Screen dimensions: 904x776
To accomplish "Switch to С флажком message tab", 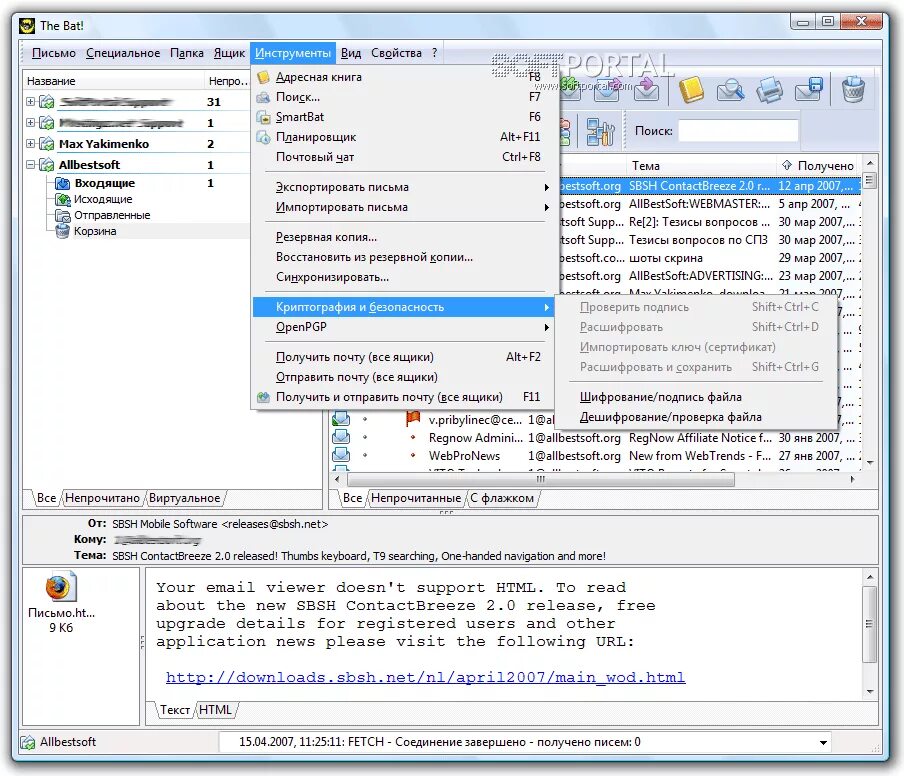I will coord(502,498).
